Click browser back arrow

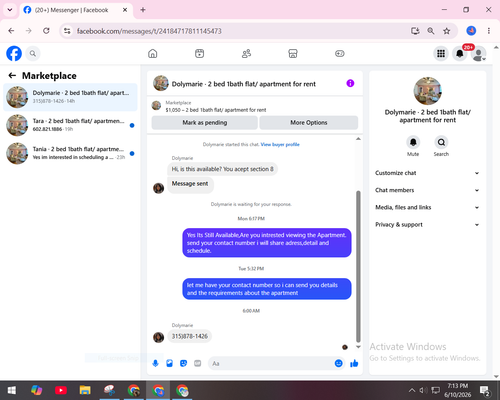tap(11, 31)
